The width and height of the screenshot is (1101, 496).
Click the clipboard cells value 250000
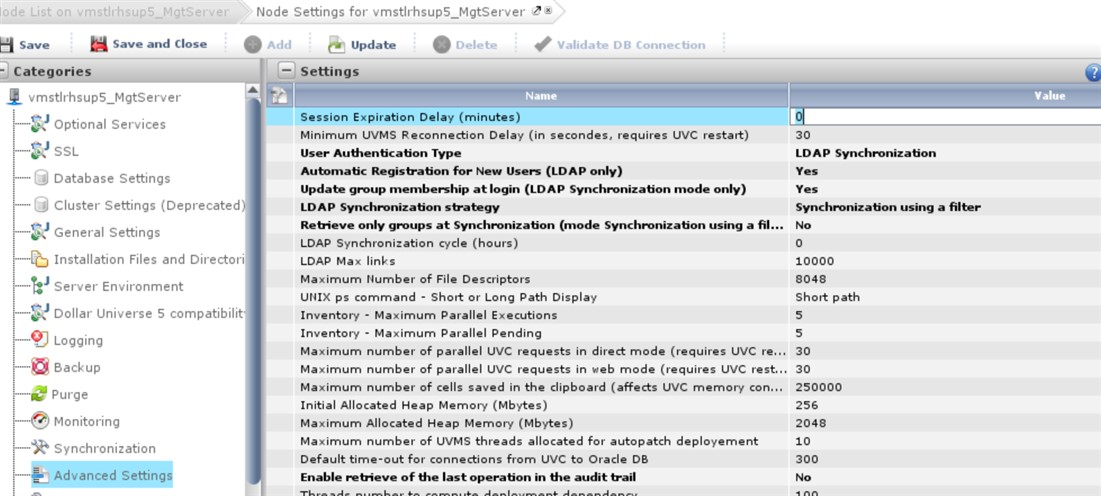[x=818, y=387]
